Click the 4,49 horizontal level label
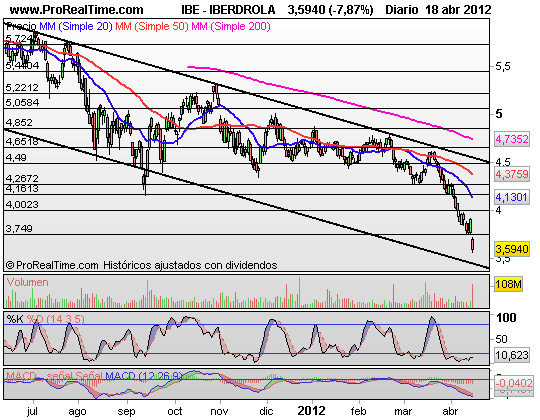This screenshot has height=420, width=540. click(16, 158)
